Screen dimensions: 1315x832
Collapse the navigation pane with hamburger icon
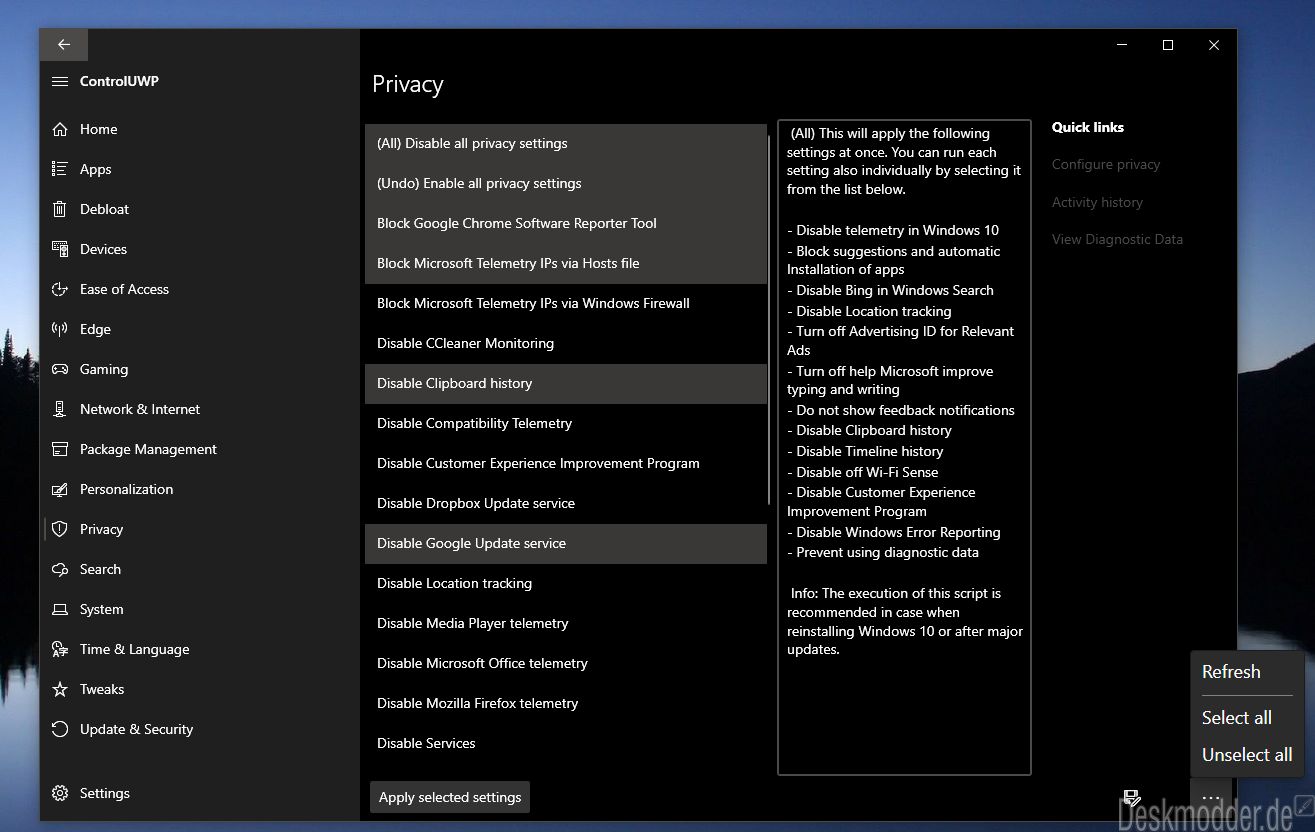(x=60, y=81)
